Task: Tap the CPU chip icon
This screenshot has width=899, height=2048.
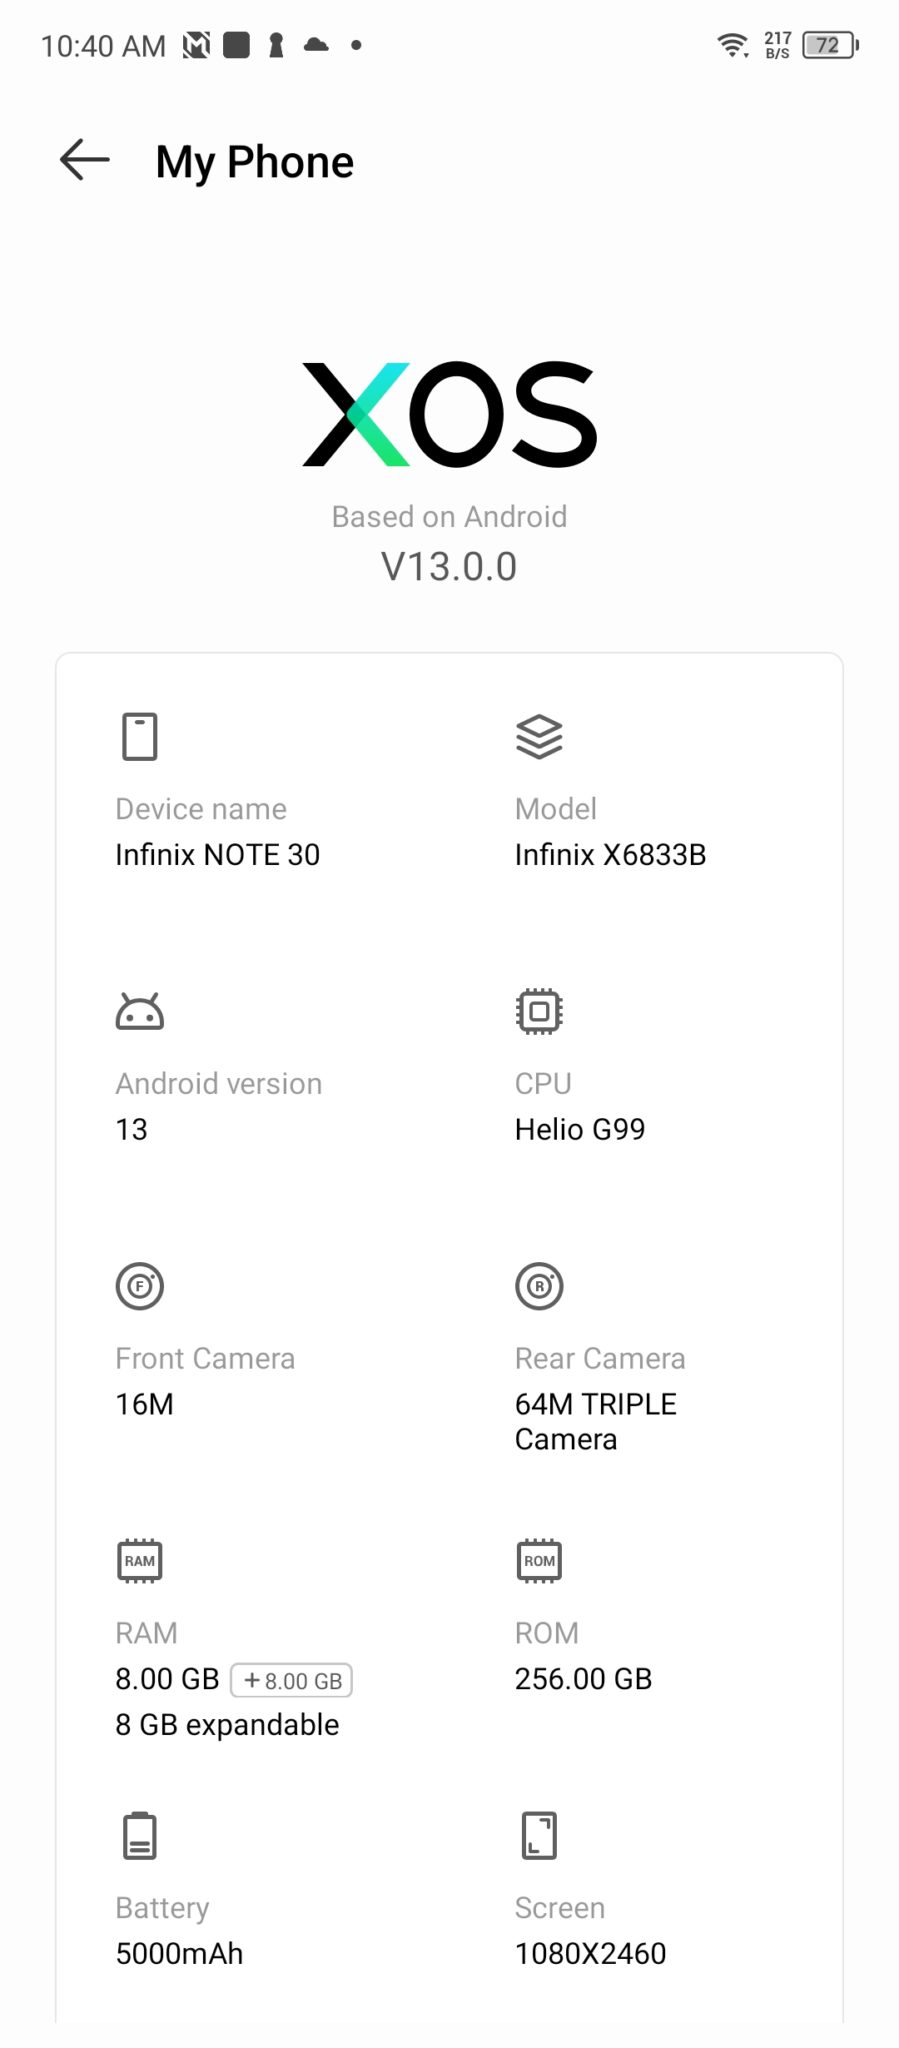Action: click(x=539, y=1011)
